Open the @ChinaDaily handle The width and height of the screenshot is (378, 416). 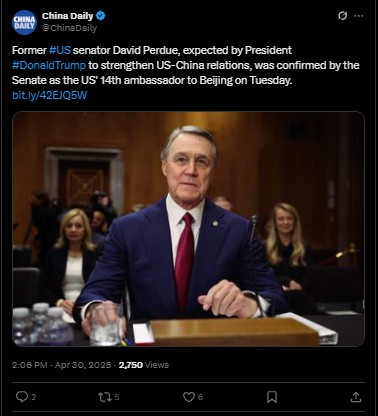pos(69,28)
